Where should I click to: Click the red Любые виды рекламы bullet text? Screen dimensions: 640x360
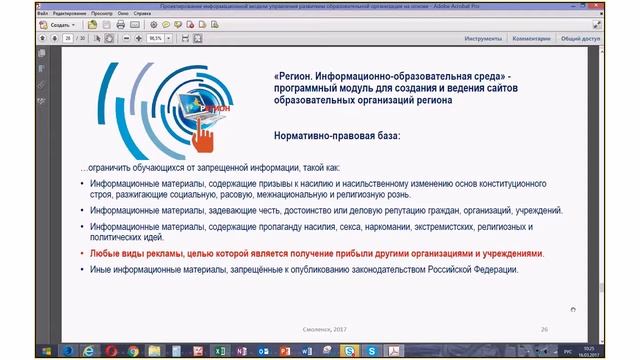coord(317,253)
